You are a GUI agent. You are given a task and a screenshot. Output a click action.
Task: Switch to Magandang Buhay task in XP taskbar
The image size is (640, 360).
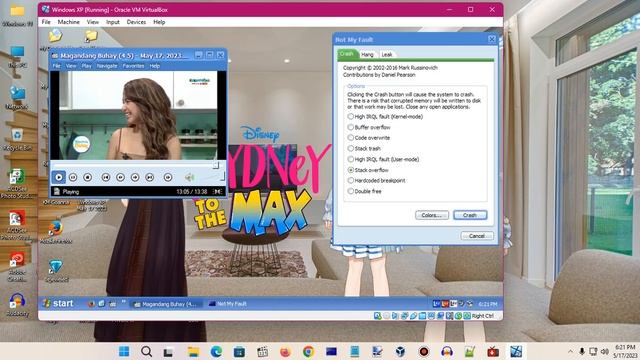[x=166, y=304]
